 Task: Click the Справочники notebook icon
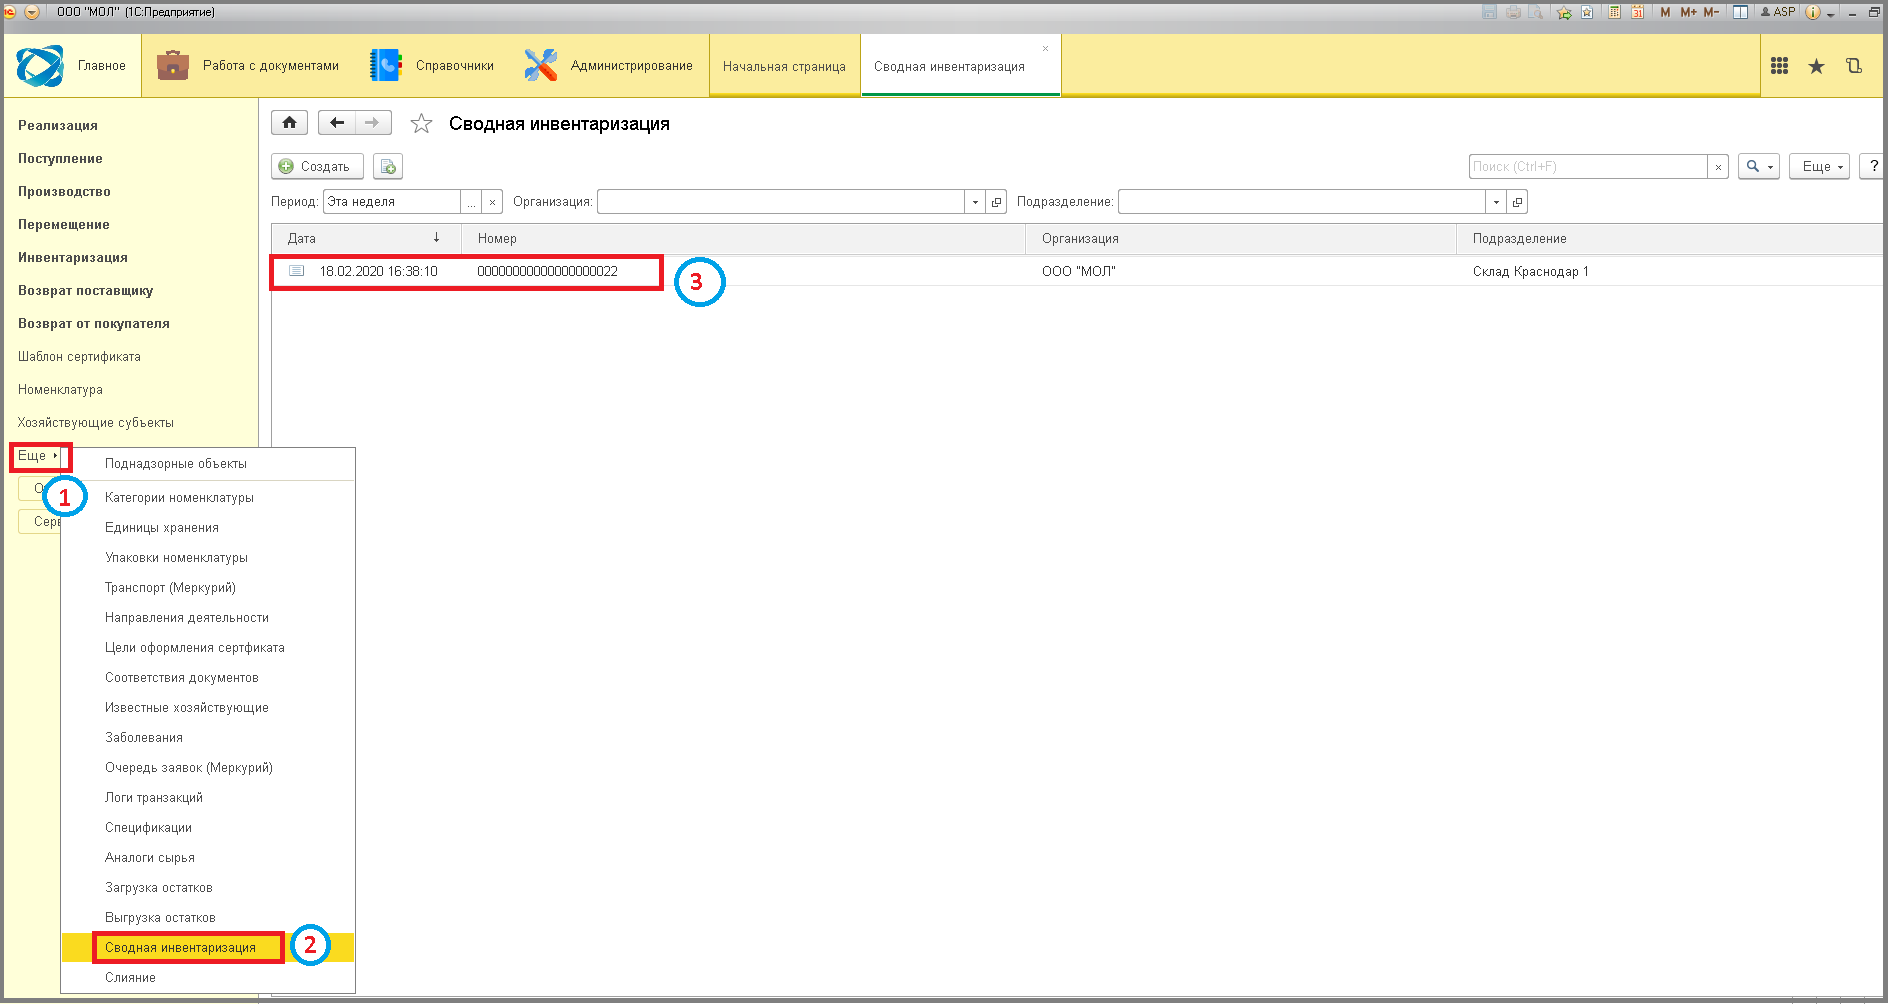tap(385, 65)
